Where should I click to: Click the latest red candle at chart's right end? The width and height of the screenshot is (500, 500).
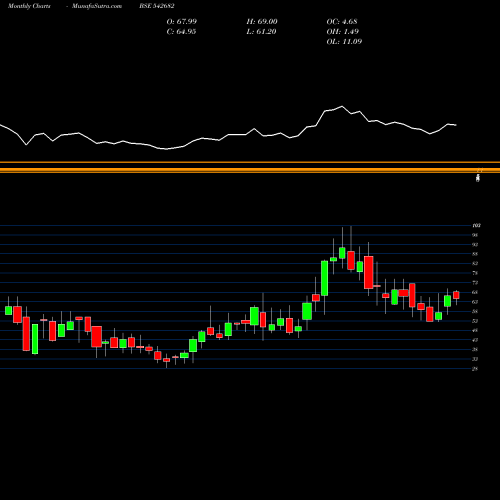[456, 295]
